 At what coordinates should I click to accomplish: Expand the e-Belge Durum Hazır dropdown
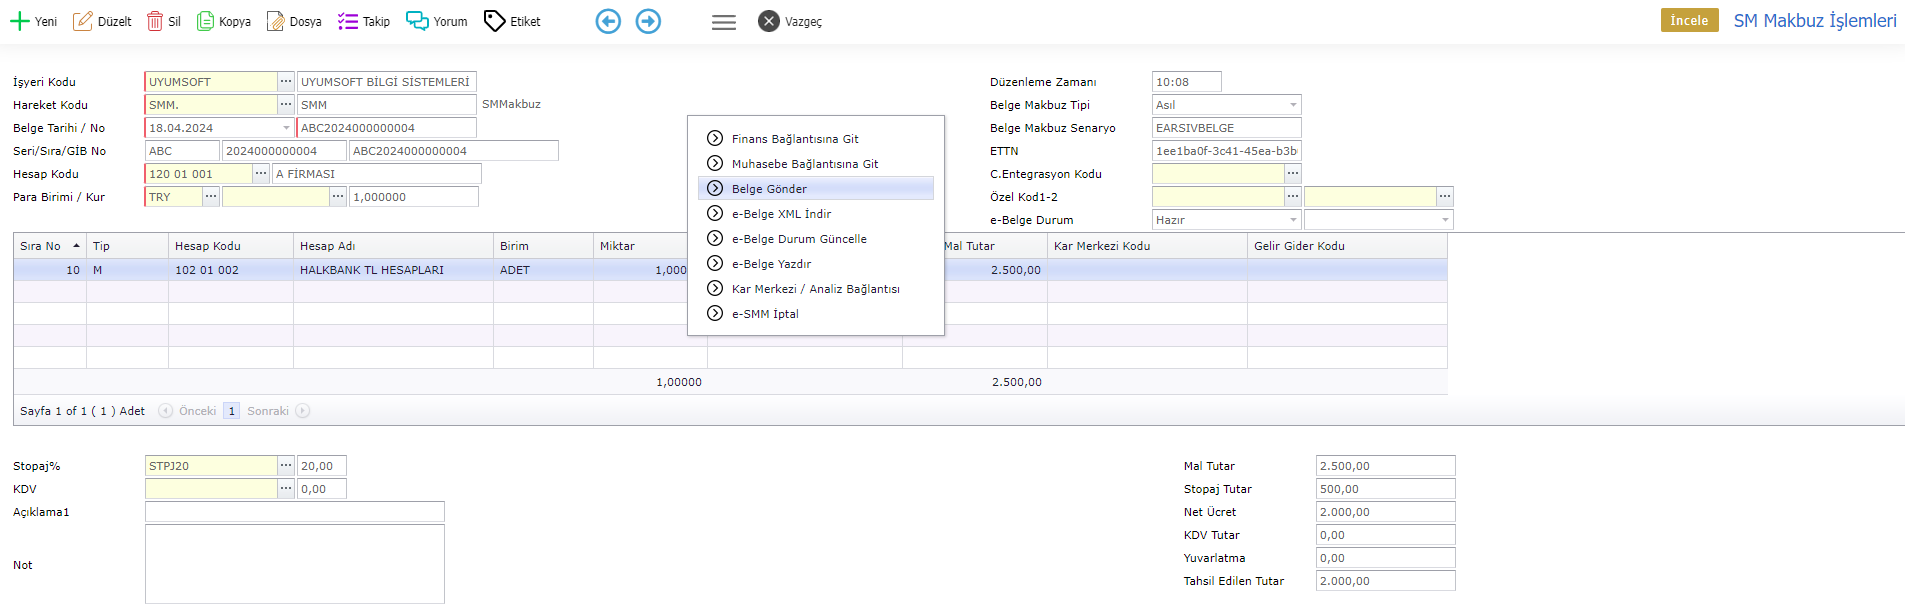(x=1293, y=220)
